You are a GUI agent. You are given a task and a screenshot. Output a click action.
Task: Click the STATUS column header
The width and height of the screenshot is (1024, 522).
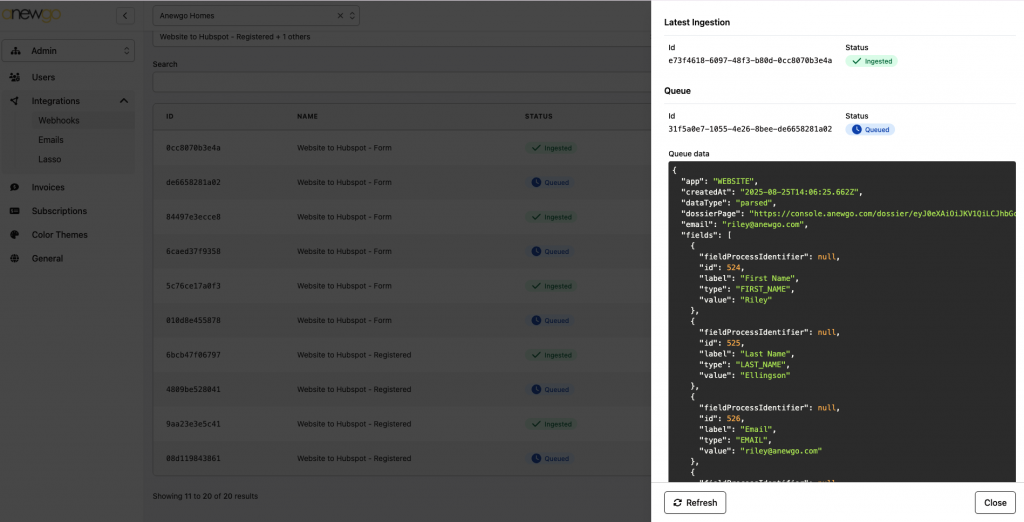(539, 116)
